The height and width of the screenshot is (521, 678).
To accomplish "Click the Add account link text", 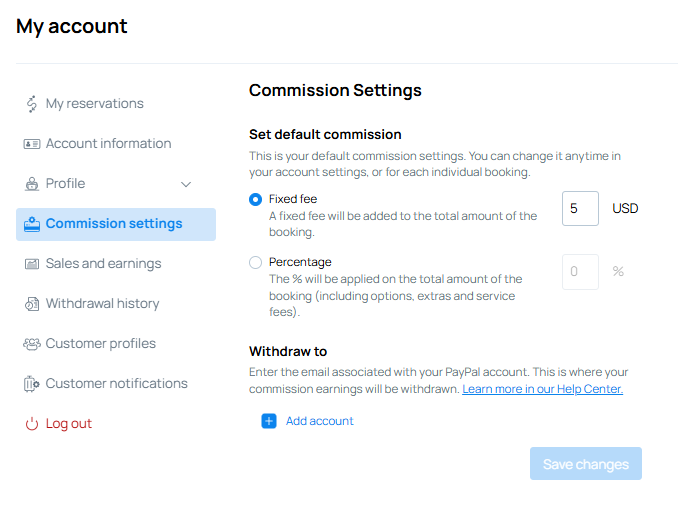I will (x=320, y=421).
